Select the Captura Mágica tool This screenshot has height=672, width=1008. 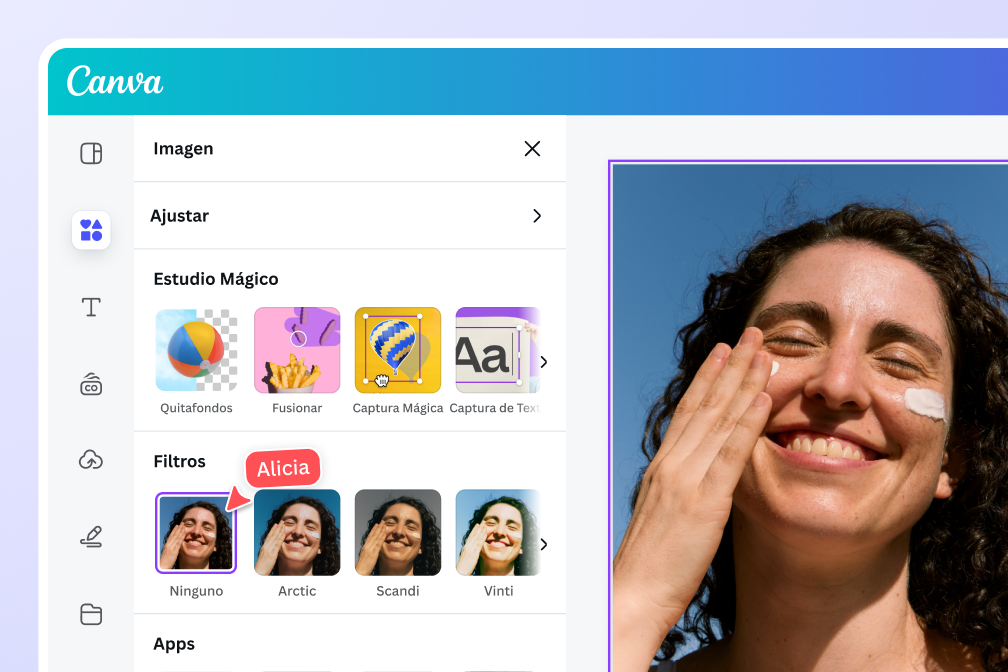[398, 350]
